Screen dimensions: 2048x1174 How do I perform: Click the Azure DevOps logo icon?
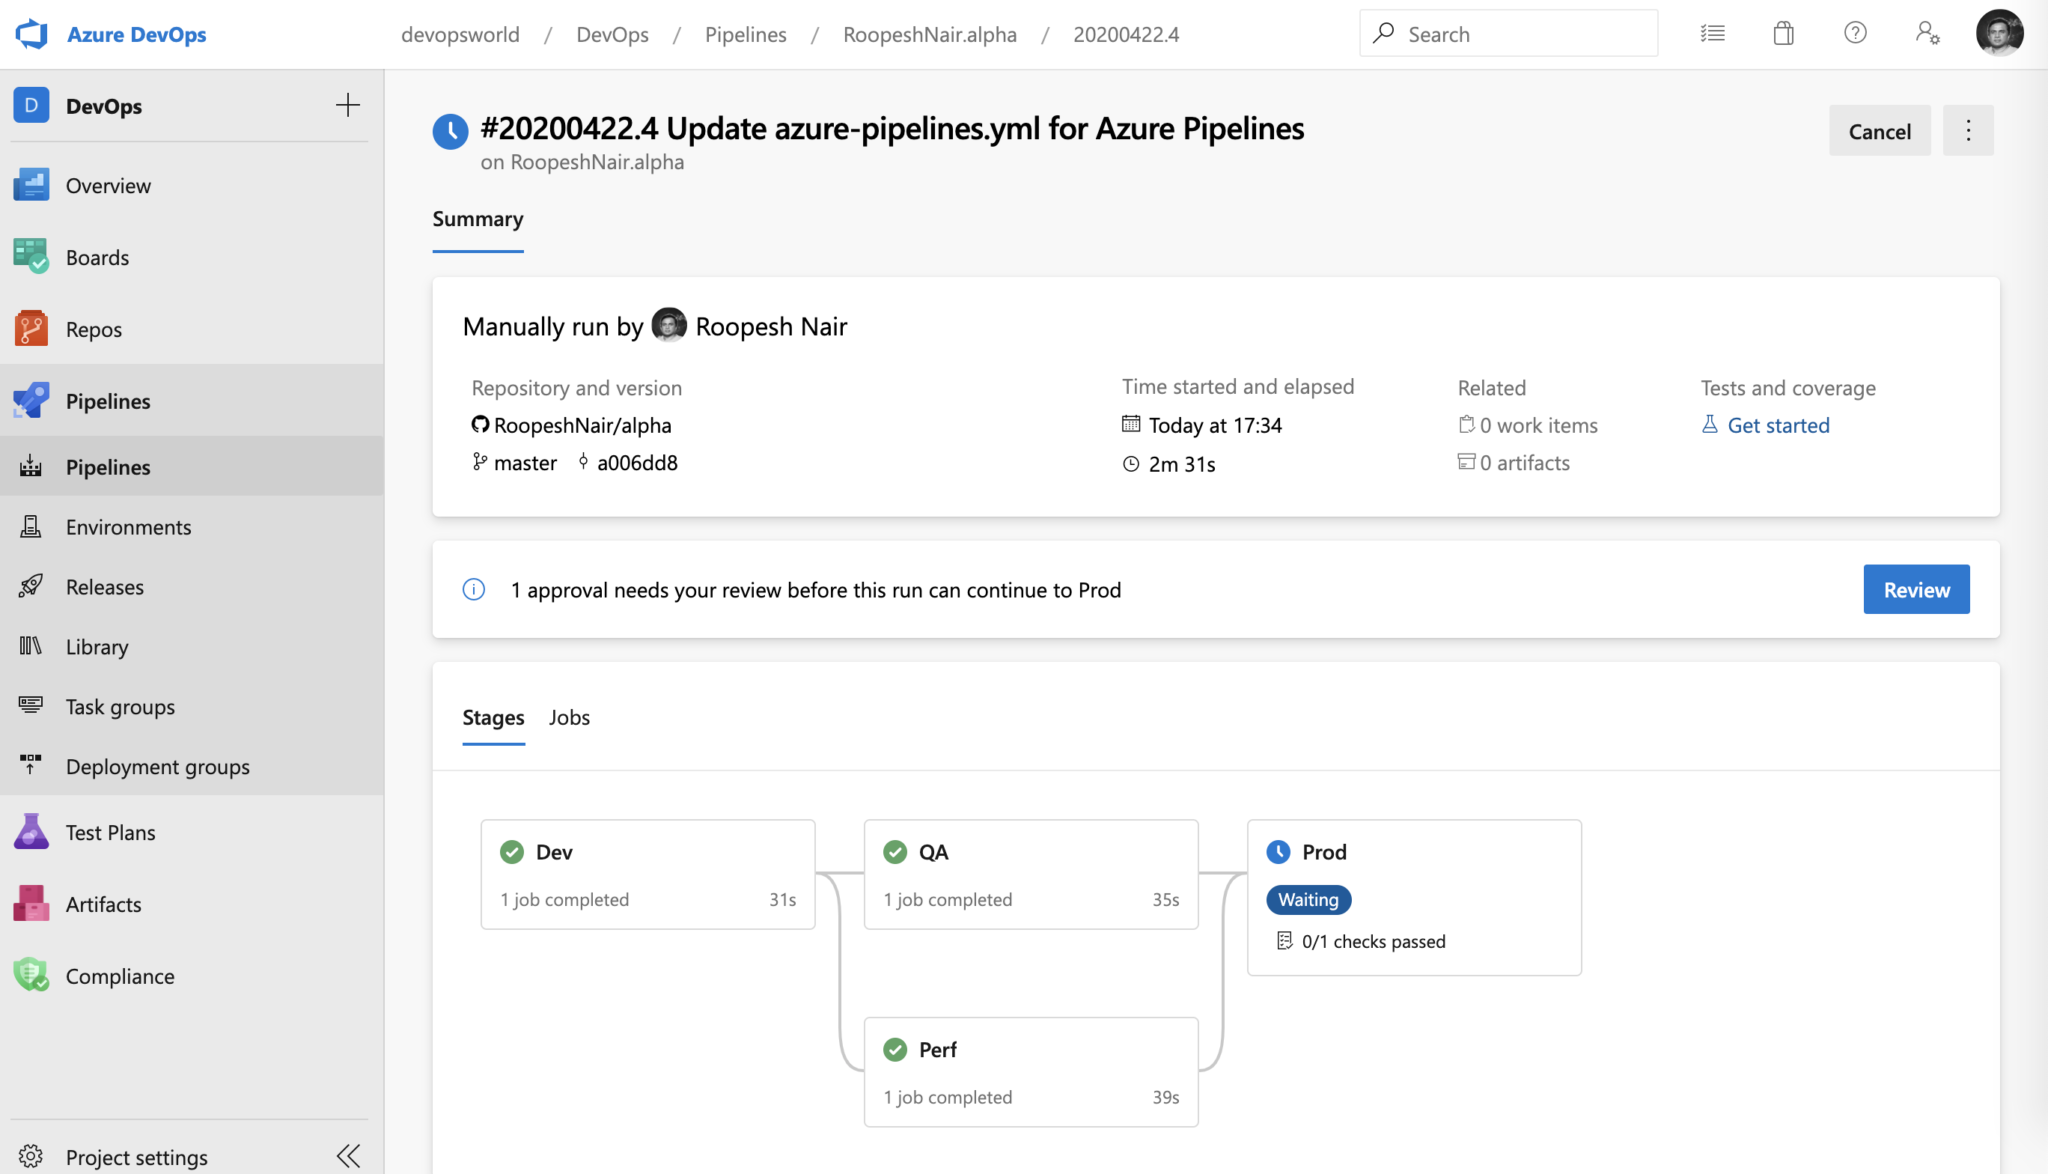tap(32, 34)
